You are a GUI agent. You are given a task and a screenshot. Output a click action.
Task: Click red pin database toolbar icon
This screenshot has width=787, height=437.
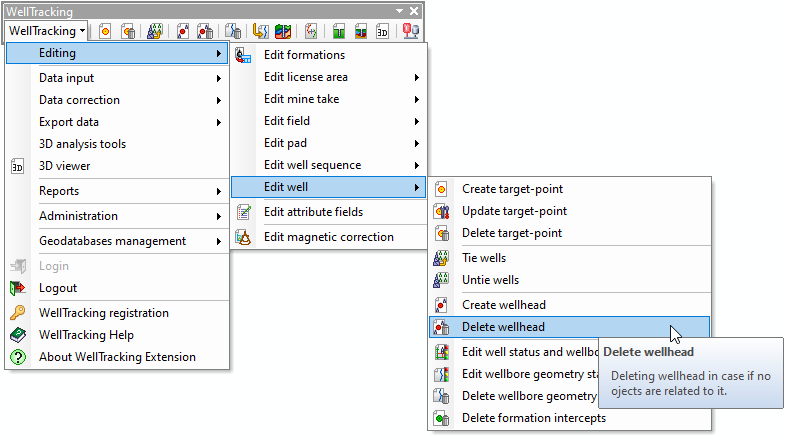point(411,32)
